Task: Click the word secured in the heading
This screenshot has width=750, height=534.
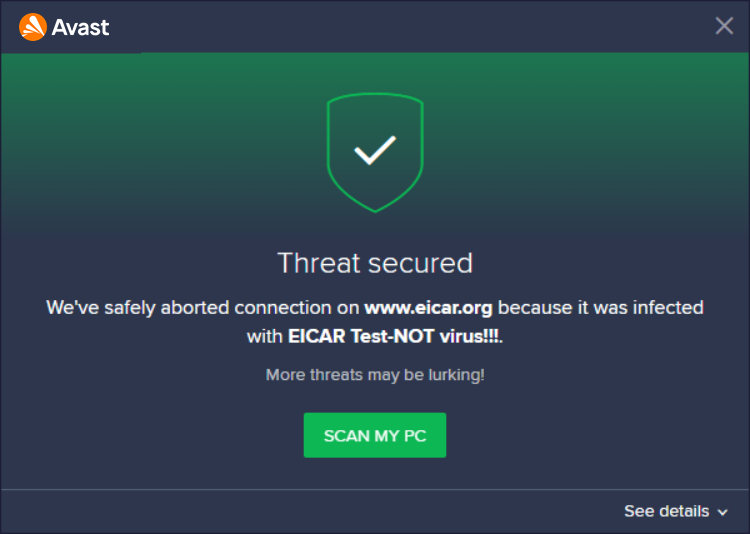Action: pyautogui.click(x=420, y=263)
